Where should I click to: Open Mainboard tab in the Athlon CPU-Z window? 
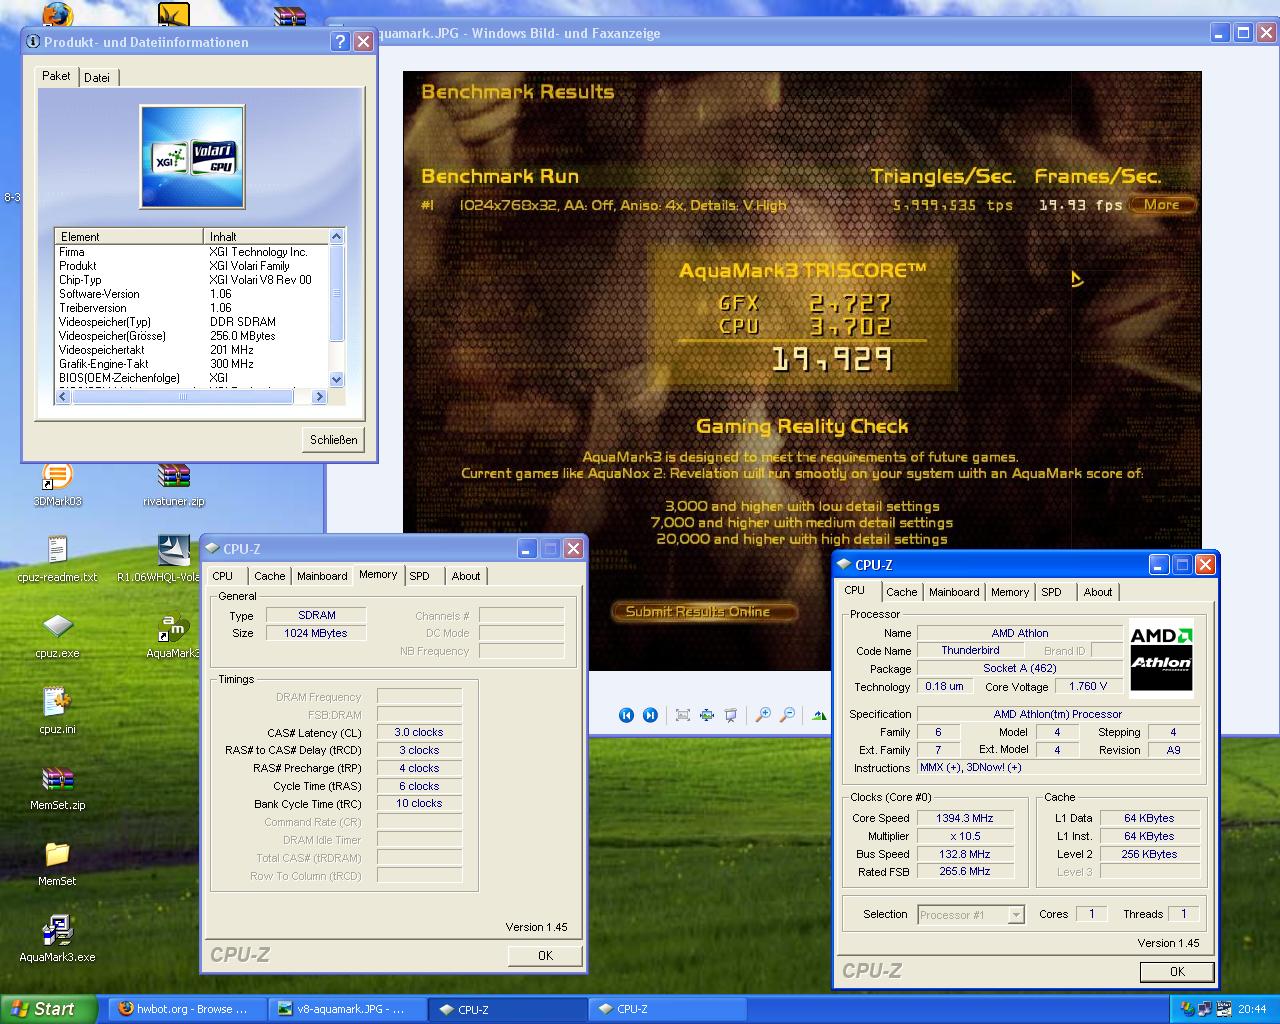pyautogui.click(x=954, y=592)
